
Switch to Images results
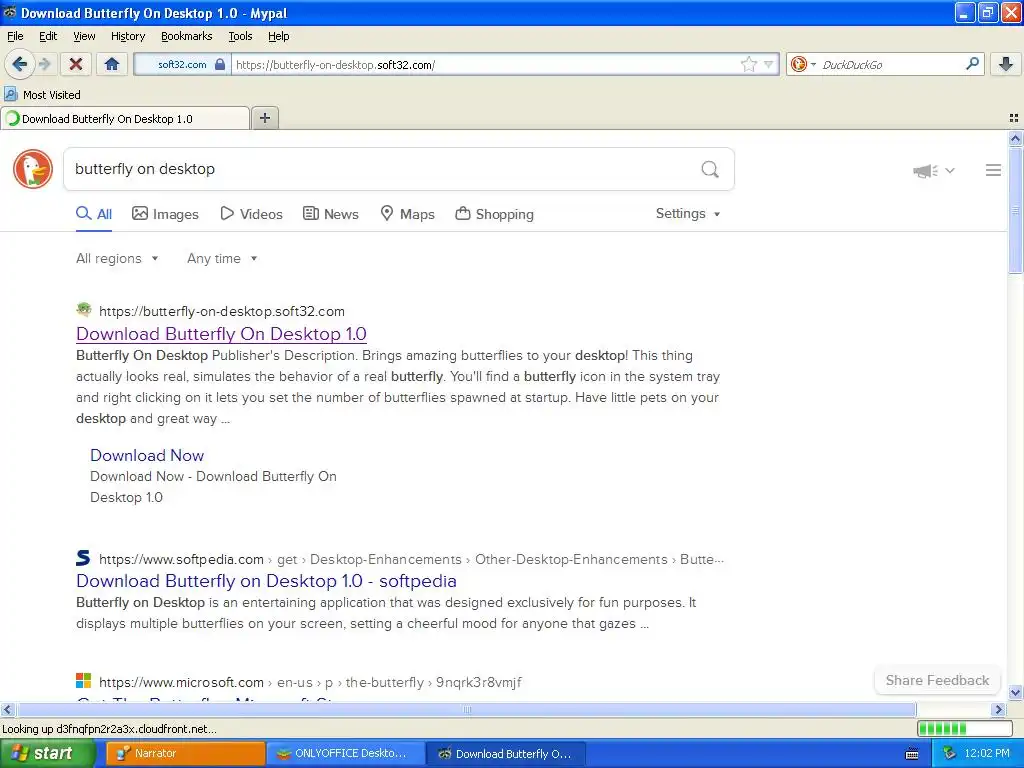pyautogui.click(x=165, y=214)
